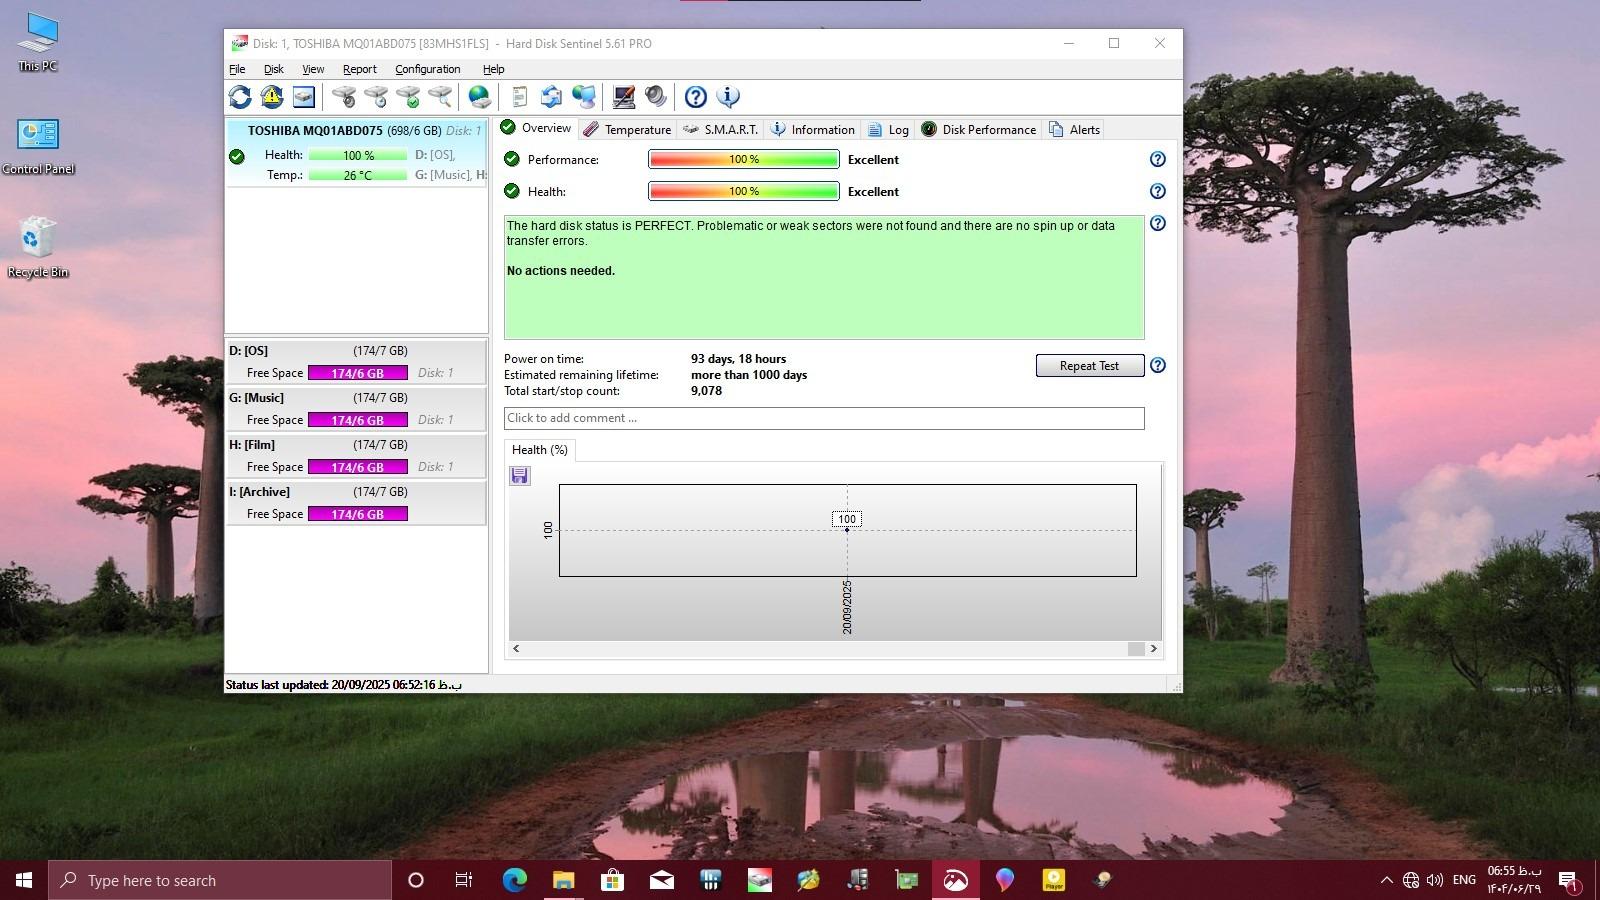Switch to the S.M.A.R.T. tab
The width and height of the screenshot is (1600, 900).
720,130
